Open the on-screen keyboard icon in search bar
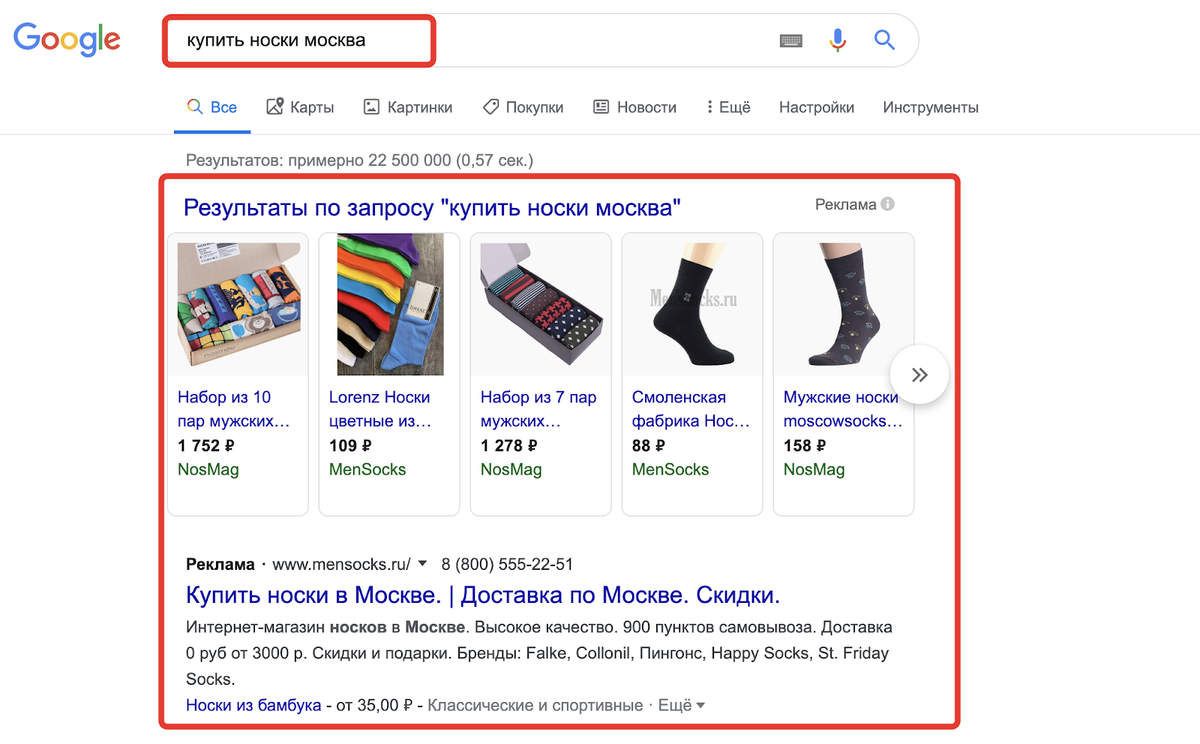This screenshot has width=1200, height=744. point(791,41)
